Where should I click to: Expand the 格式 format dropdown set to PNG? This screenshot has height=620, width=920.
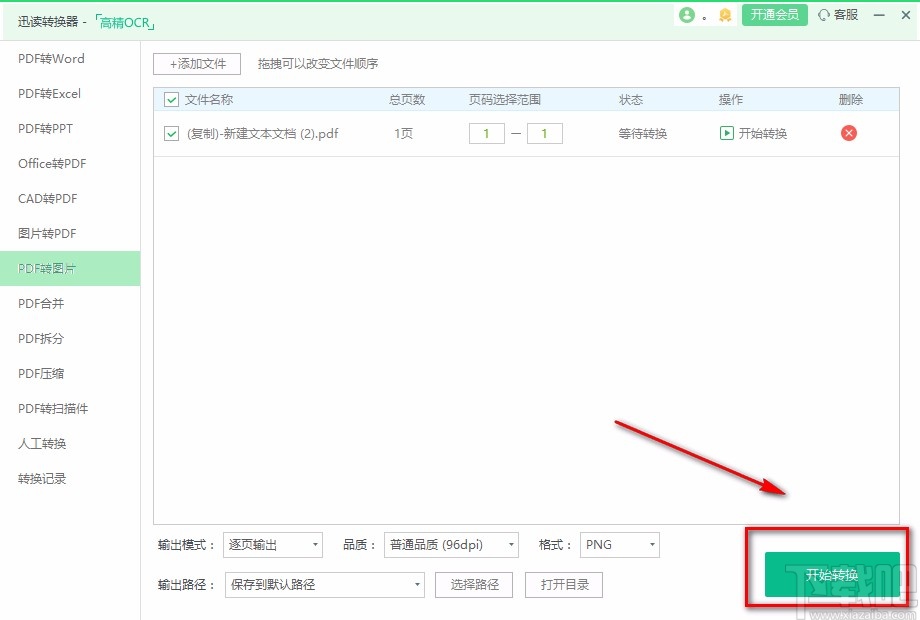pos(619,545)
